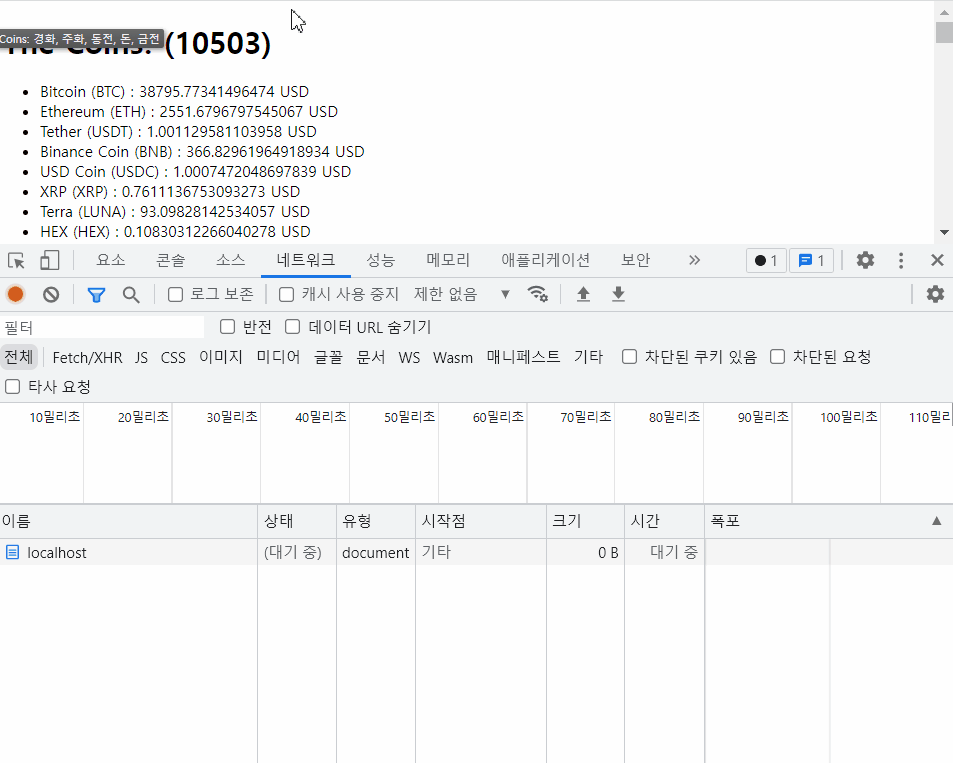953x763 pixels.
Task: Open the errors counter badge showing 1
Action: (x=766, y=261)
